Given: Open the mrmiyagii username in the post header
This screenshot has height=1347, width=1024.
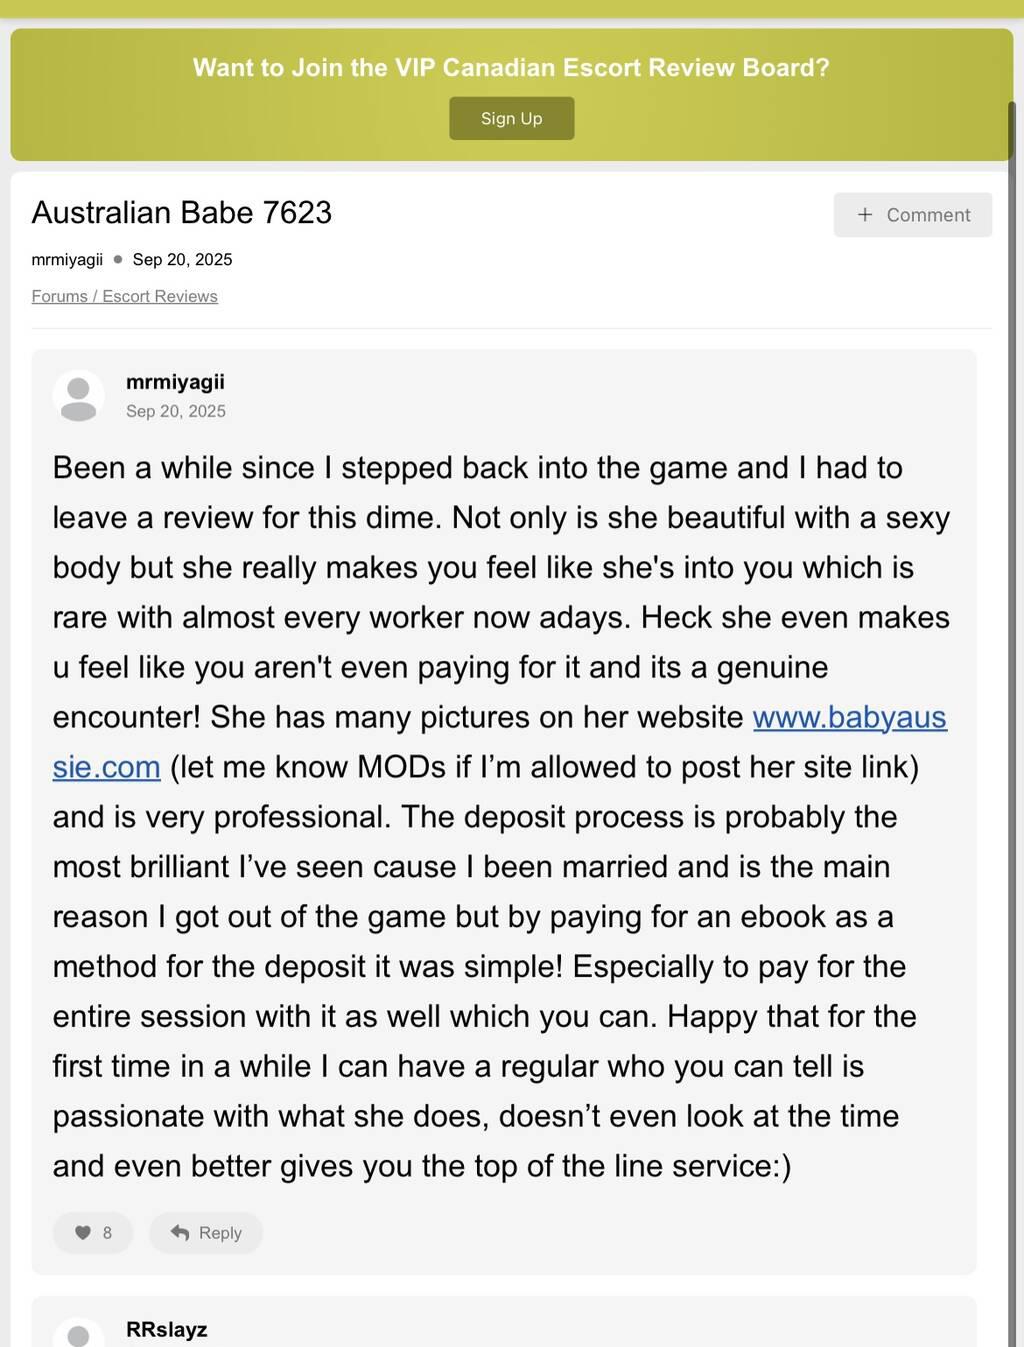Looking at the screenshot, I should [175, 382].
